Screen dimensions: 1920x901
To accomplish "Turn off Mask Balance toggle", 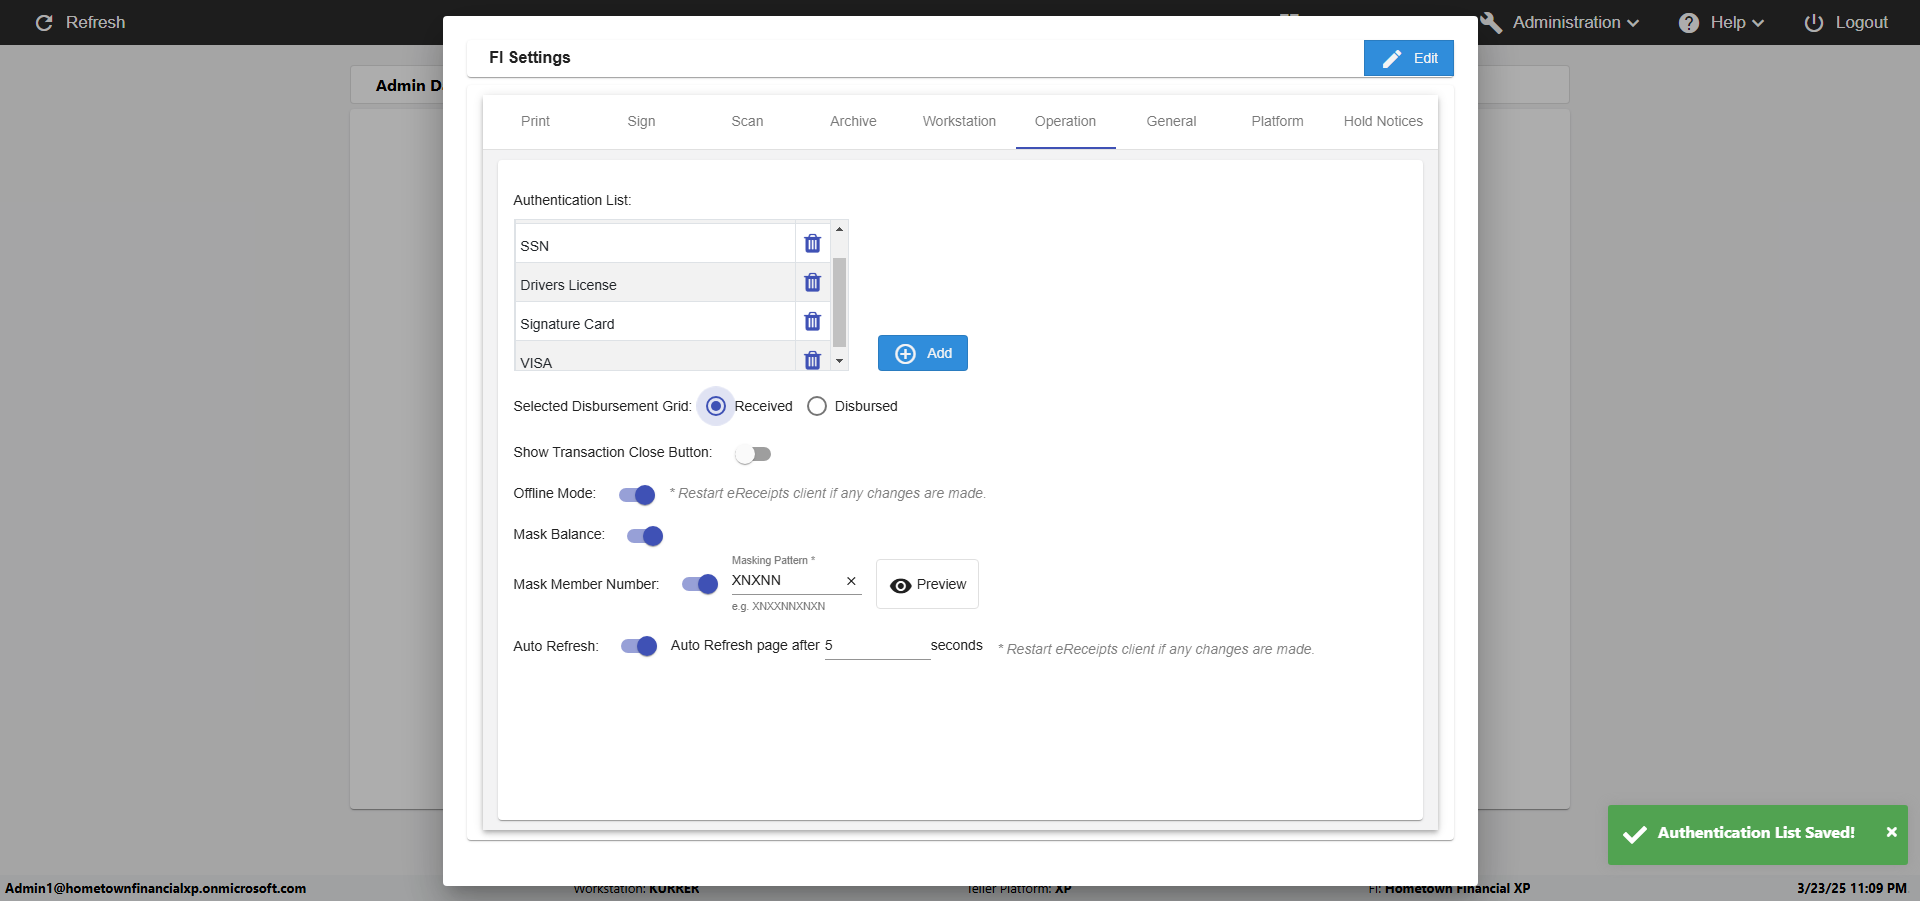I will coord(645,536).
